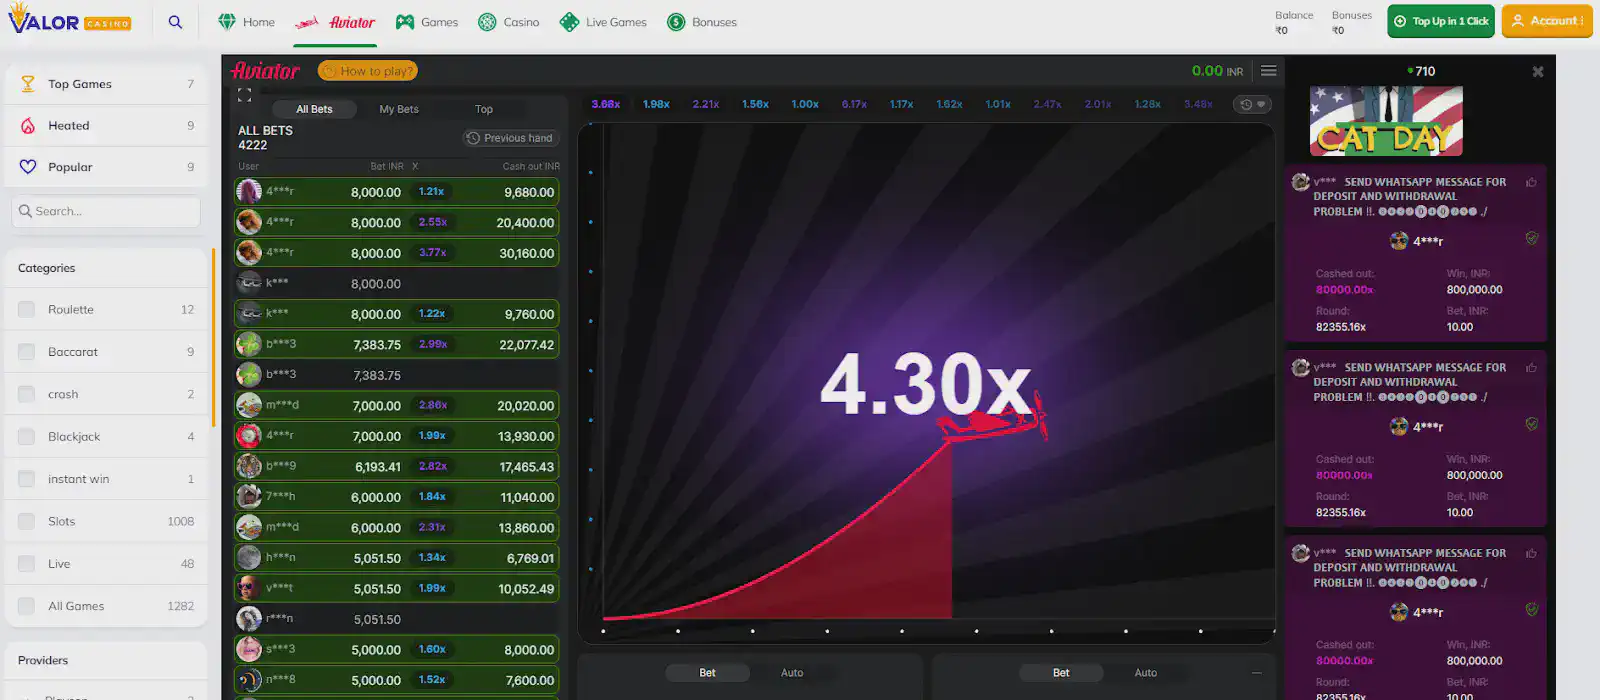Check the Roulette category checkbox
This screenshot has width=1600, height=700.
27,310
